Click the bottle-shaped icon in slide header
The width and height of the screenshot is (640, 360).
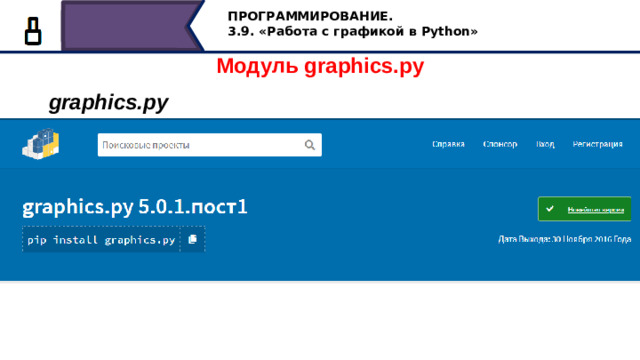pos(33,31)
